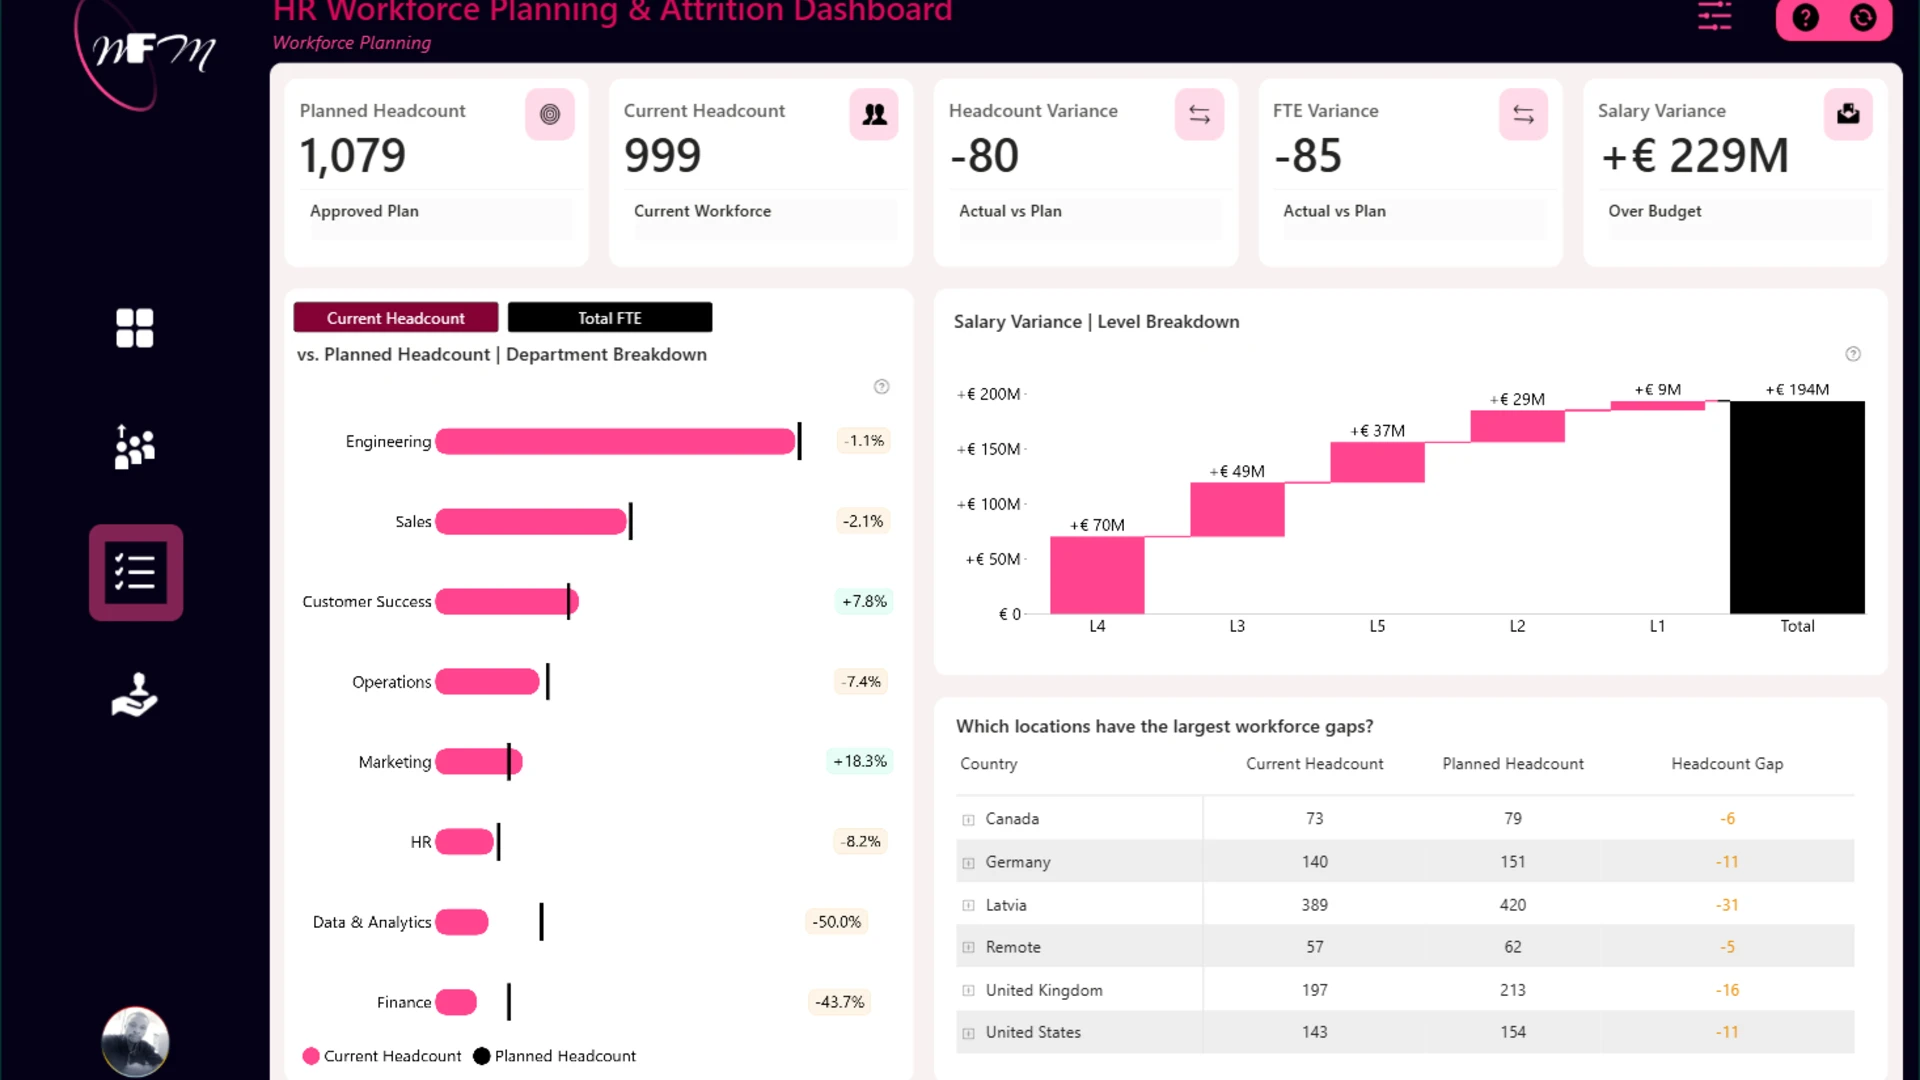The image size is (1920, 1080).
Task: Expand the United Kingdom row
Action: click(x=968, y=991)
